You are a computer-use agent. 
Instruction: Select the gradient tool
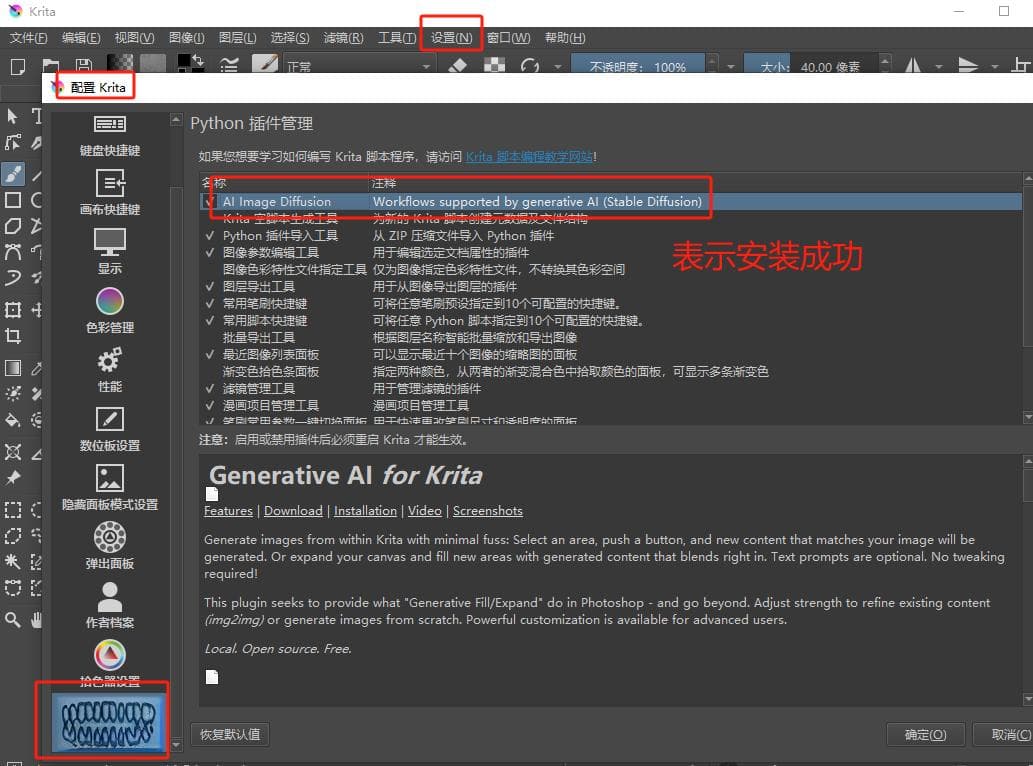pos(13,368)
